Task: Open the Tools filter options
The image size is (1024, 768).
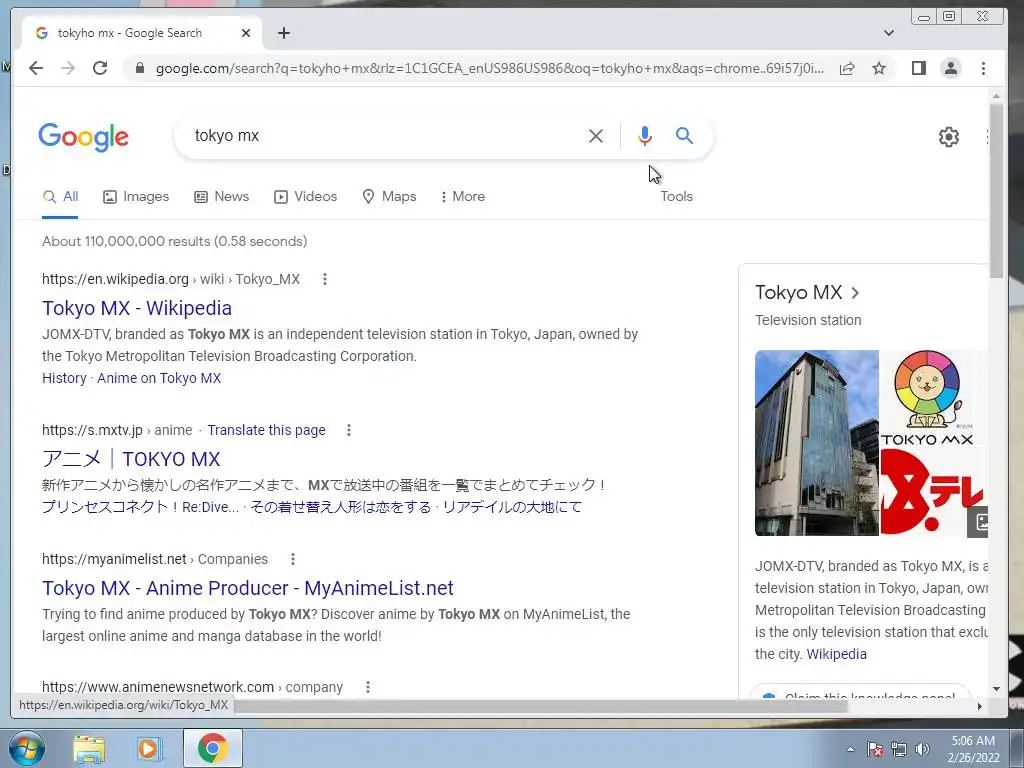Action: [x=676, y=197]
